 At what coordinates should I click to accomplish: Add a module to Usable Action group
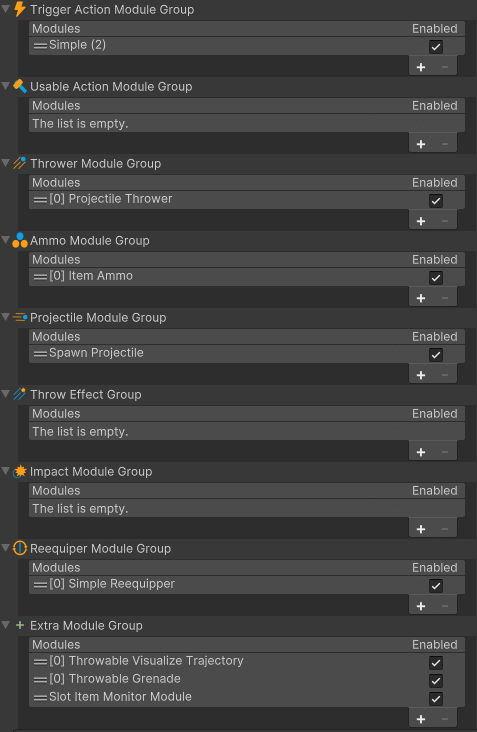pos(421,144)
